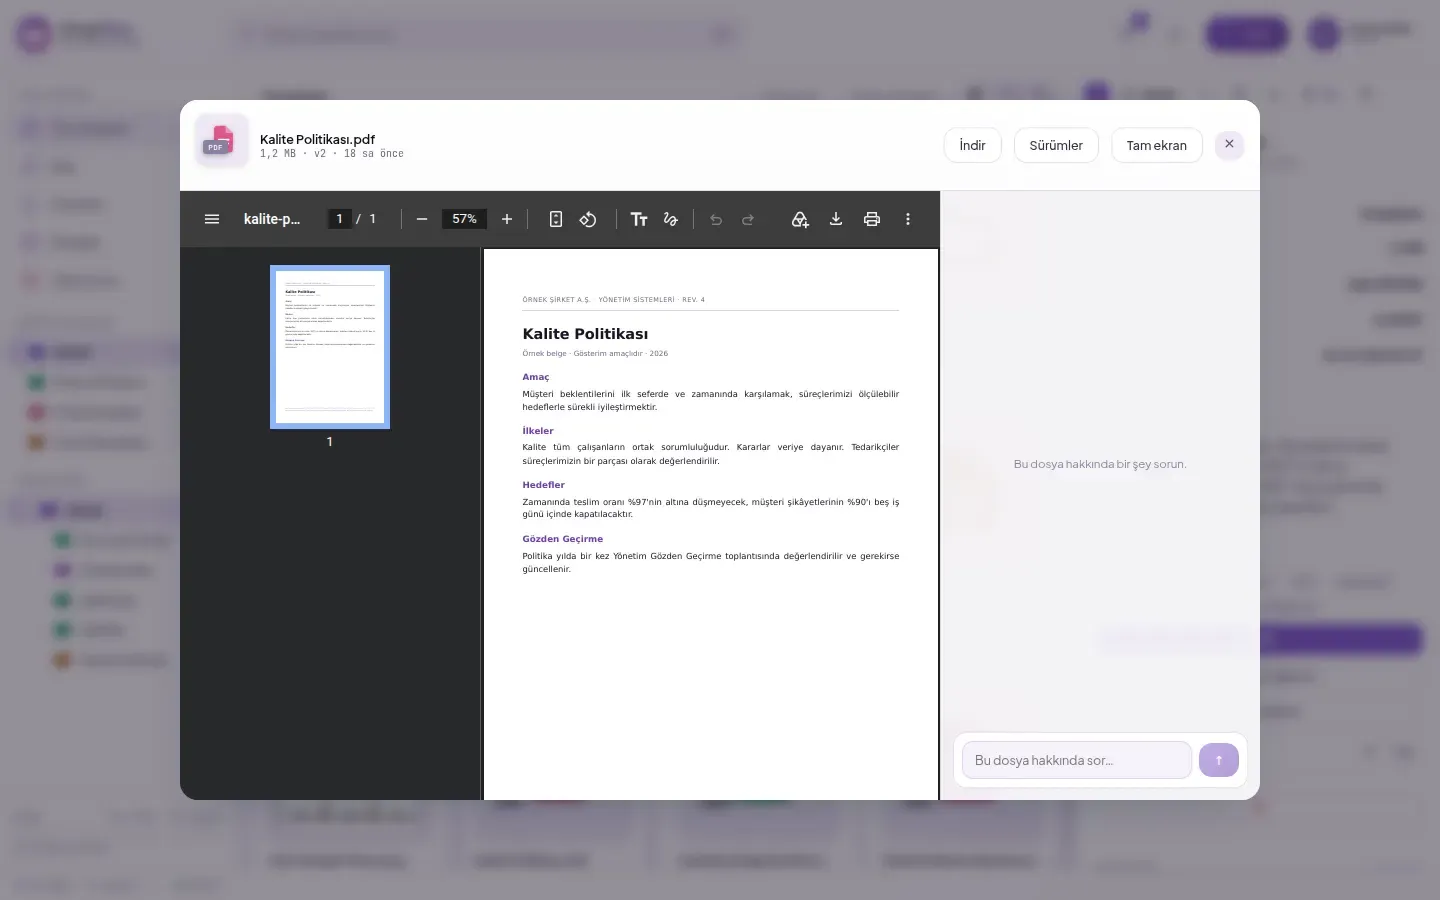Focus the 'Bu dosya hakkında sor...' input
The width and height of the screenshot is (1440, 900).
tap(1077, 760)
